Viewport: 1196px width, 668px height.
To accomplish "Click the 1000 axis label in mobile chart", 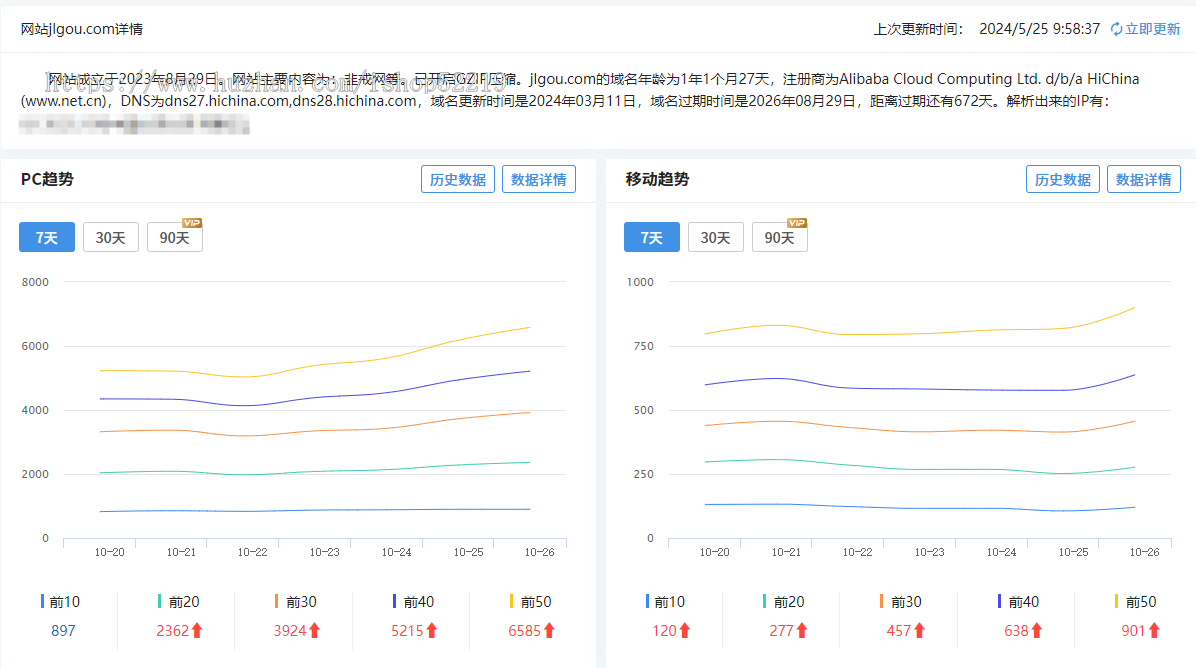I will 640,282.
